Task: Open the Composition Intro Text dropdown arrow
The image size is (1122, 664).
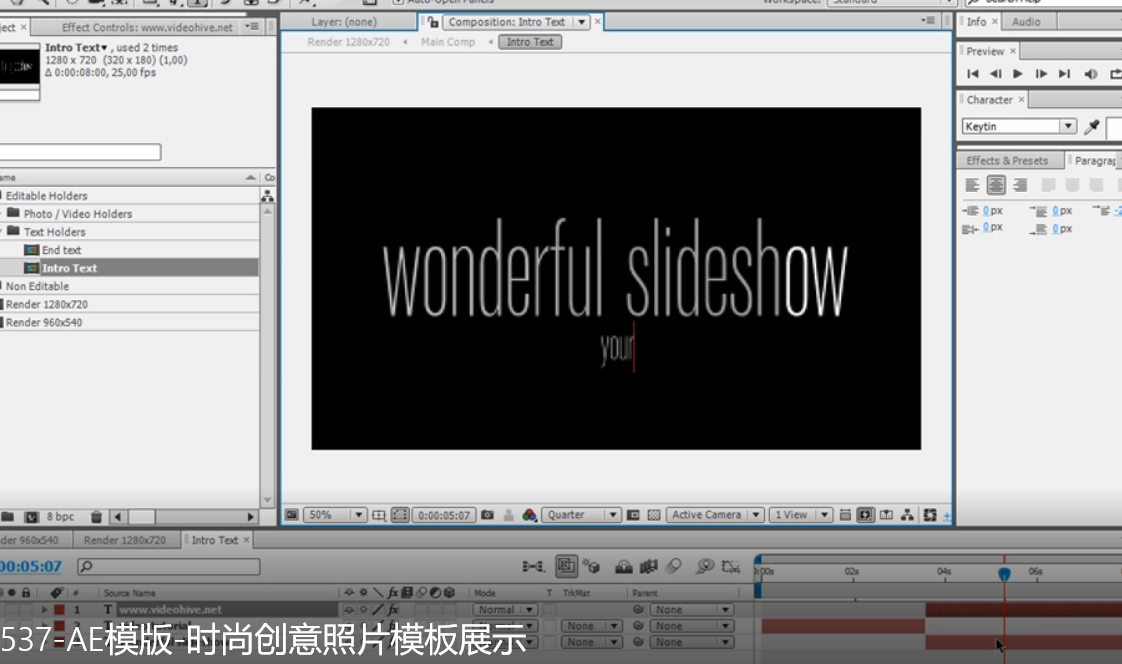Action: coord(582,22)
